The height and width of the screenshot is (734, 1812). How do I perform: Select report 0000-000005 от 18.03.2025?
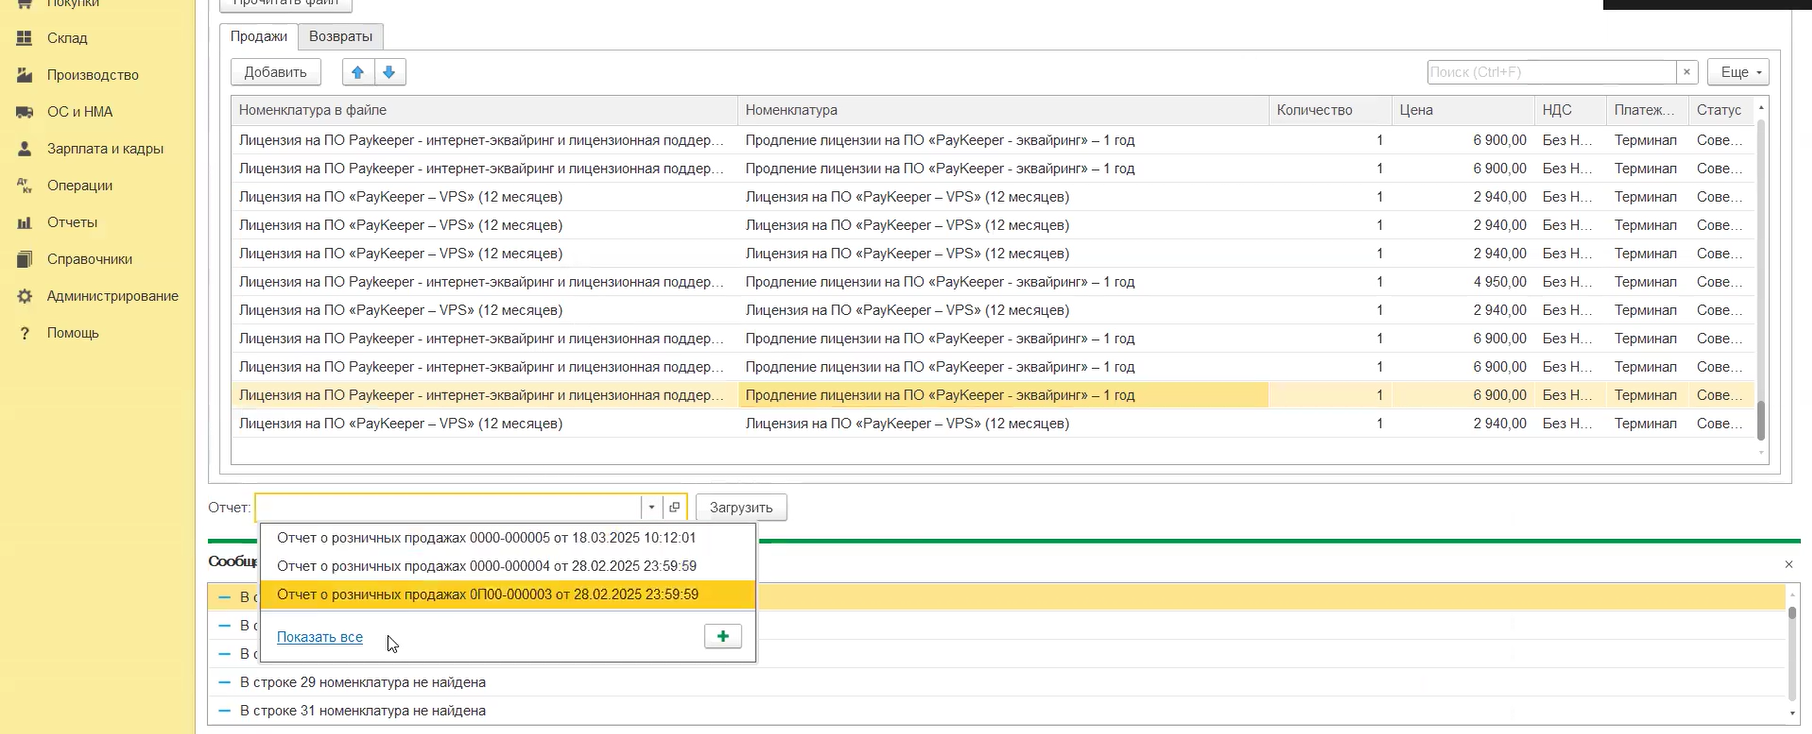click(508, 538)
